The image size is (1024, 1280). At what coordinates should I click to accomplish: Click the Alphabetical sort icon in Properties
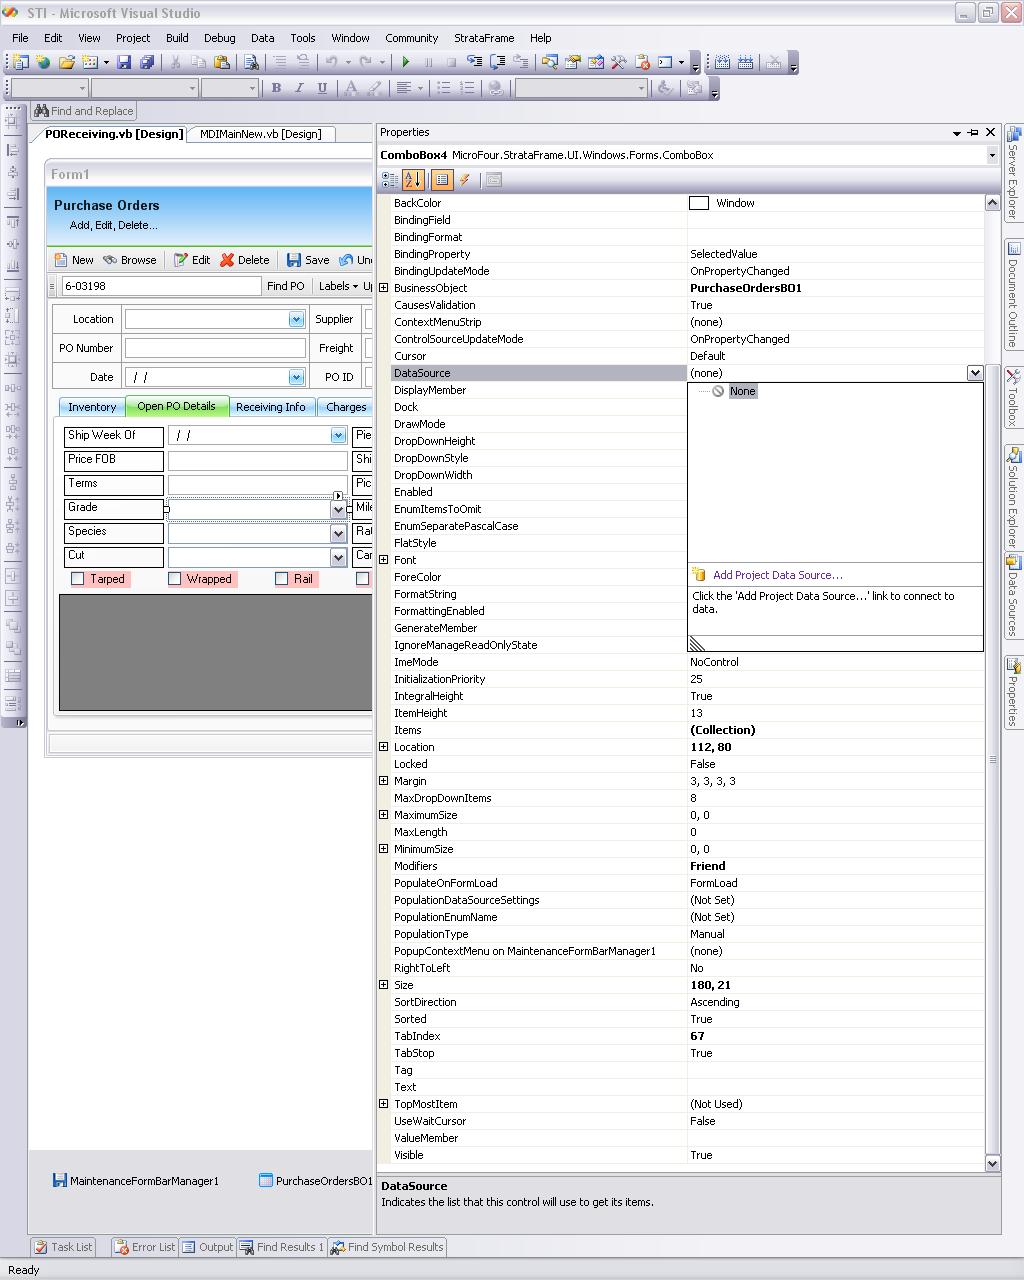point(413,180)
